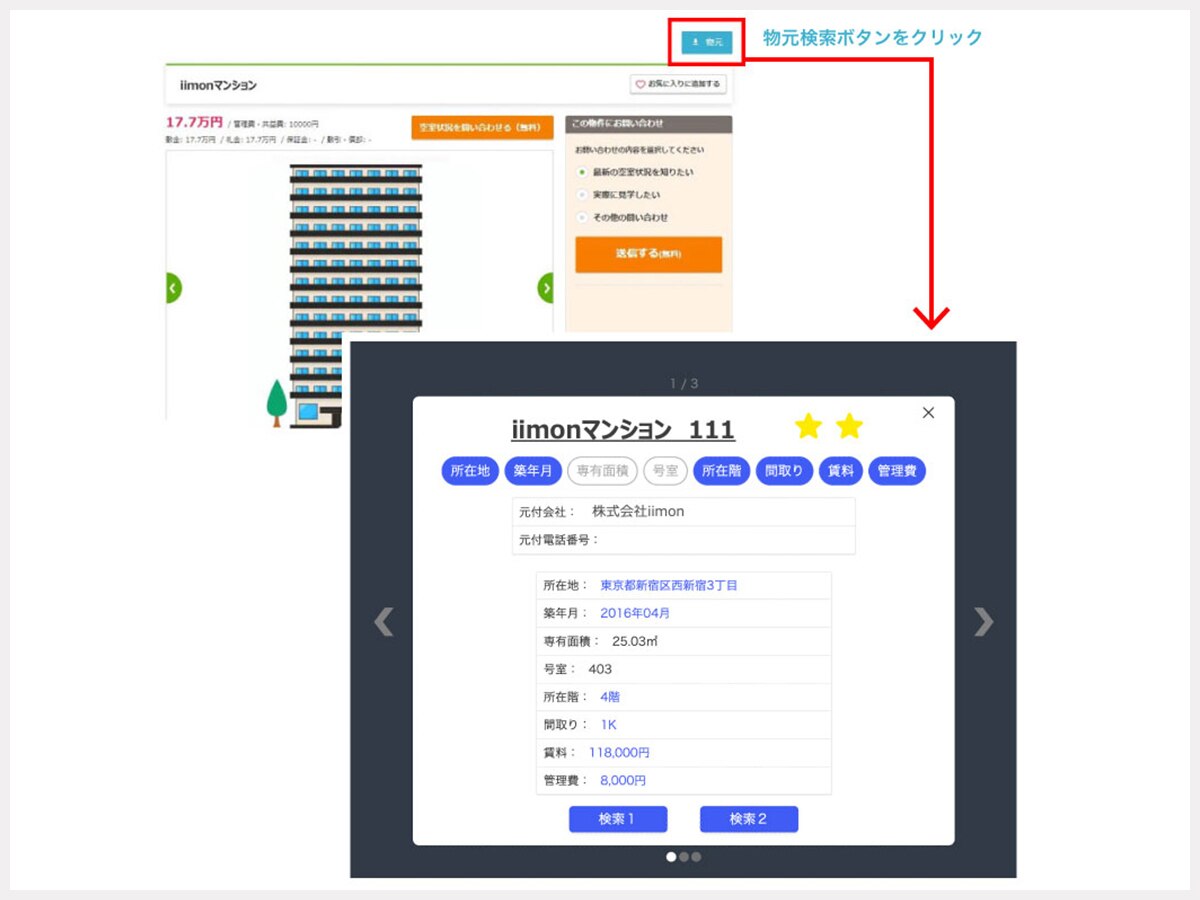Select the 最新の空室状況を知りたい radio option
Image resolution: width=1200 pixels, height=900 pixels.
pos(583,172)
